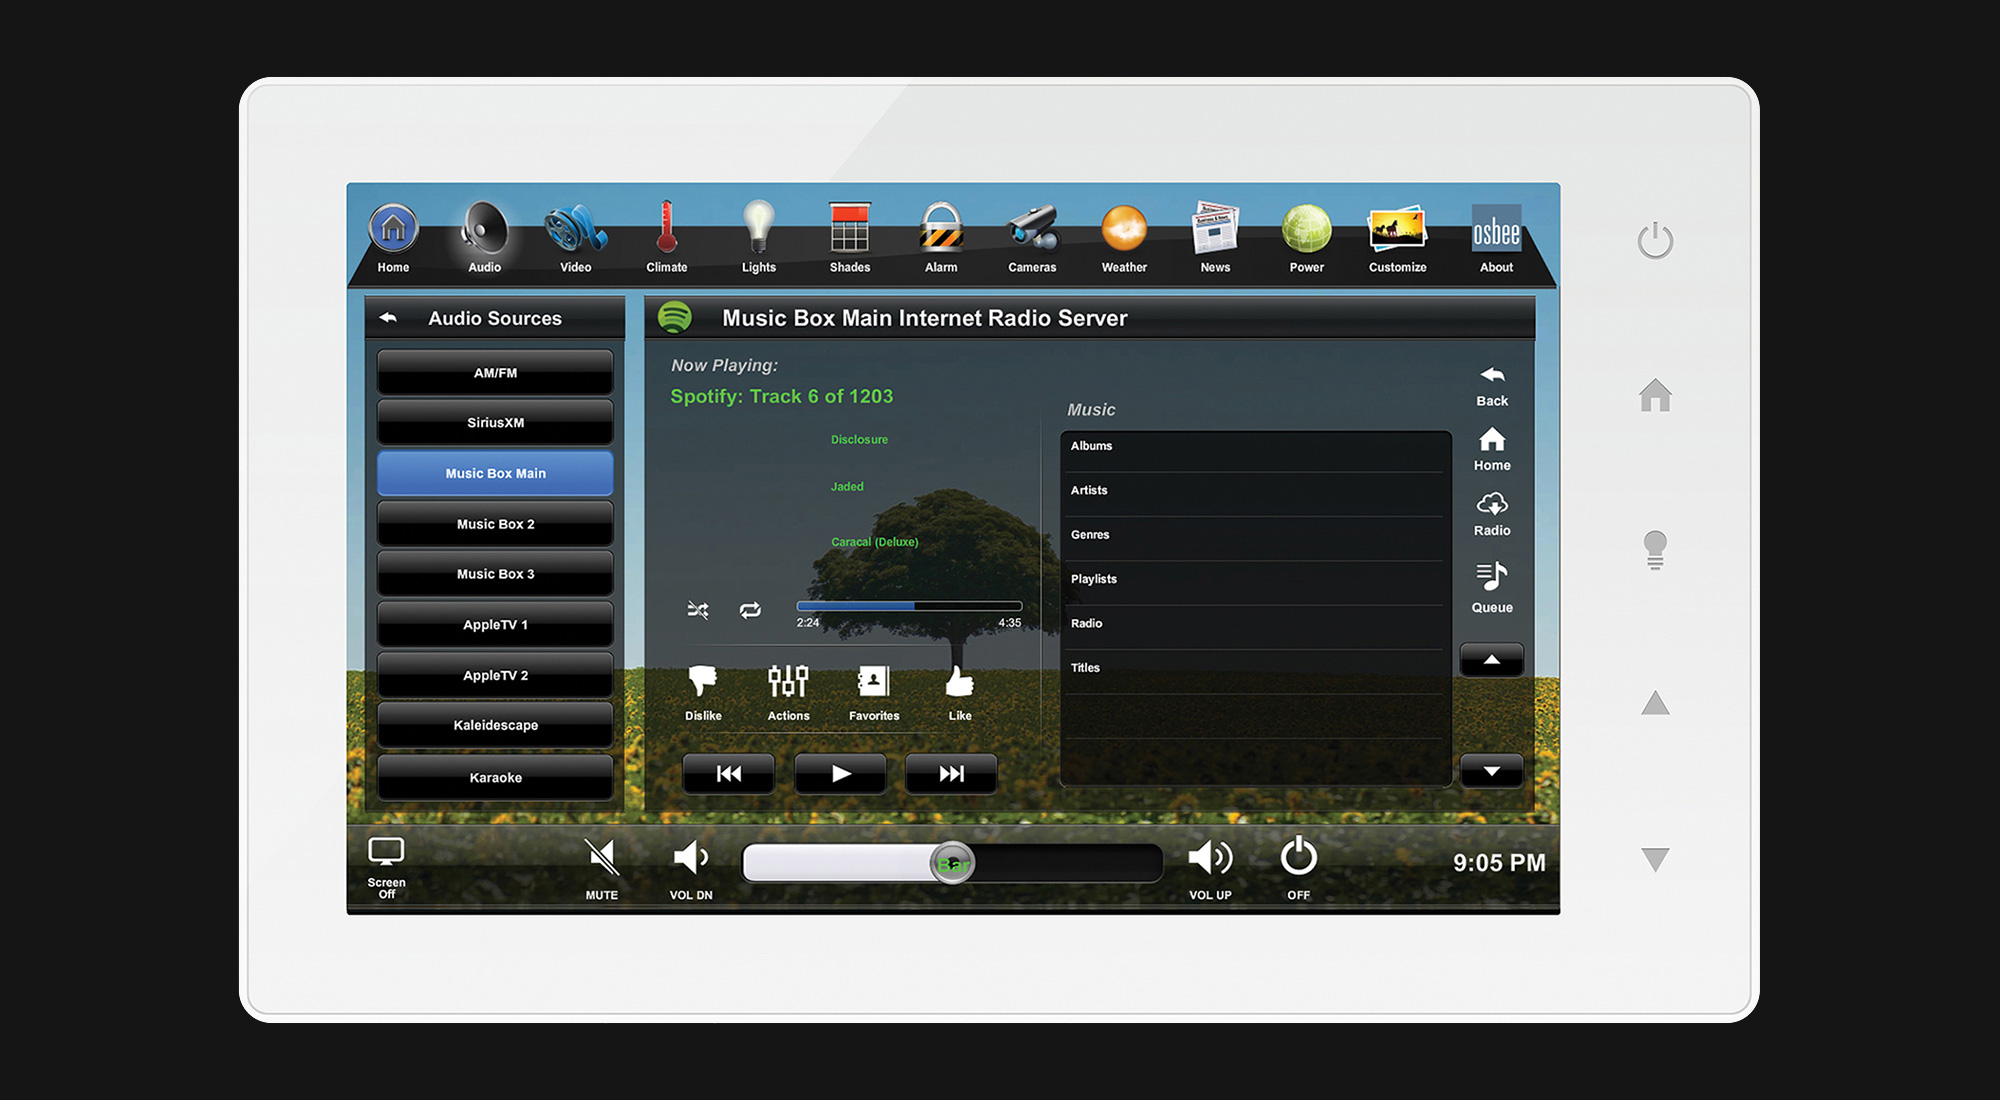
Task: Click the Like track icon
Action: (x=959, y=687)
